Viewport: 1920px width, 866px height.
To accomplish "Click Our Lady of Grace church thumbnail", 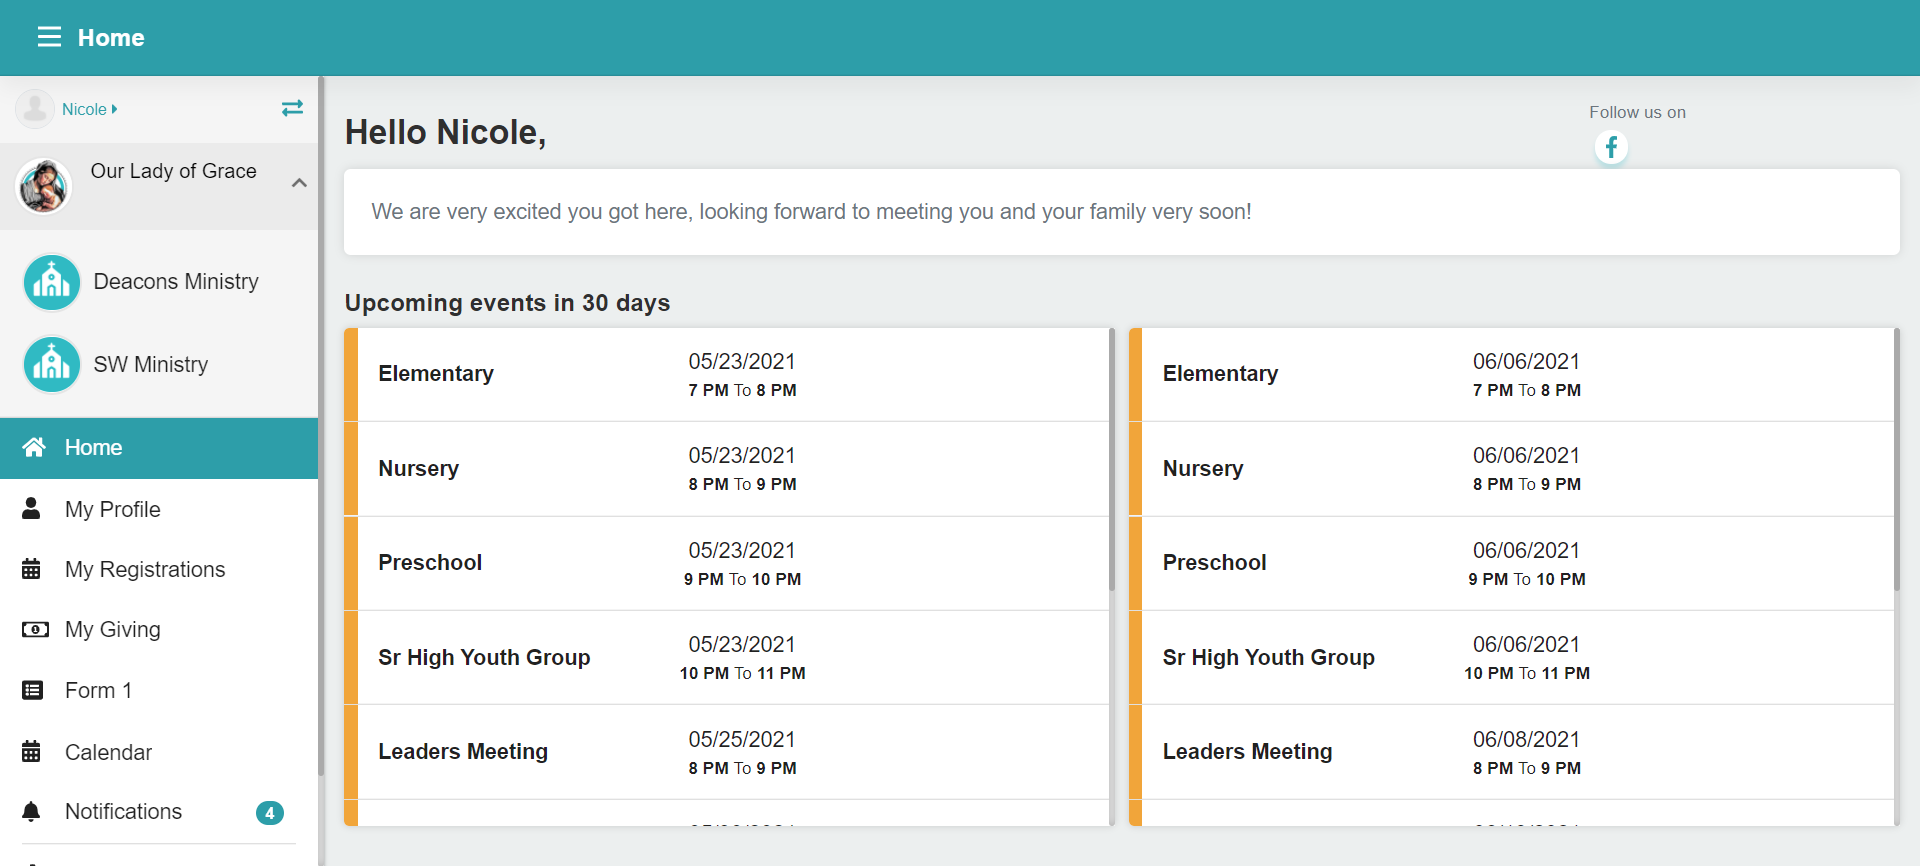I will click(x=44, y=186).
